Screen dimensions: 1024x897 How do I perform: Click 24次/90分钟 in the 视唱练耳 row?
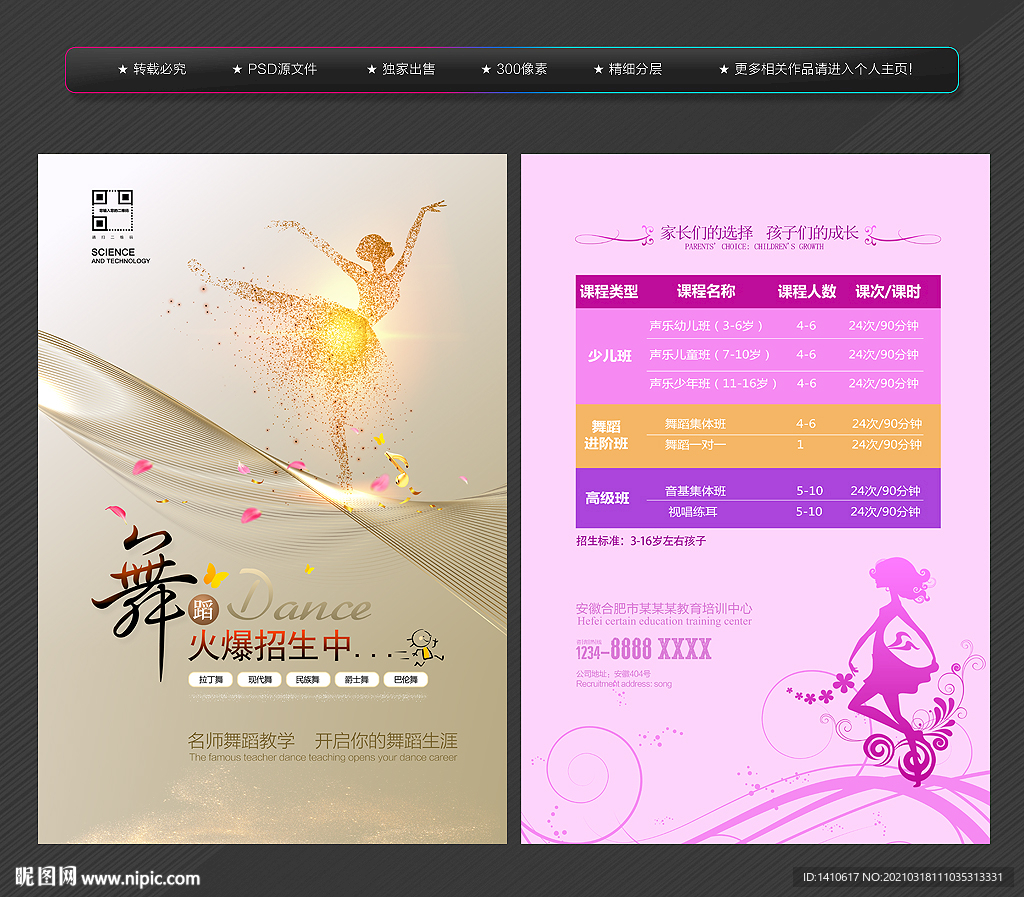tap(885, 512)
